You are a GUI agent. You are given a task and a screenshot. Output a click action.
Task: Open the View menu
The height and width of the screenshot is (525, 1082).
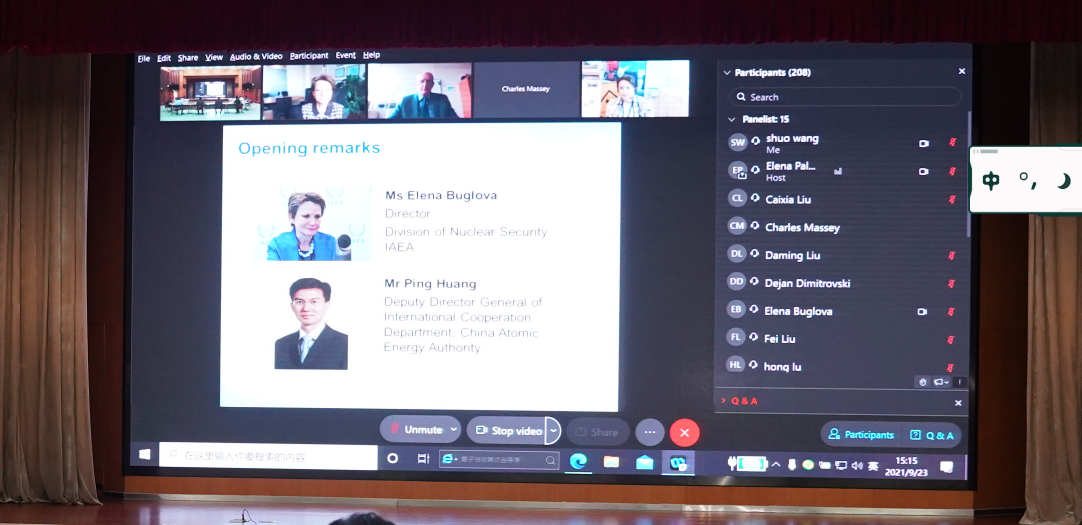pyautogui.click(x=214, y=57)
